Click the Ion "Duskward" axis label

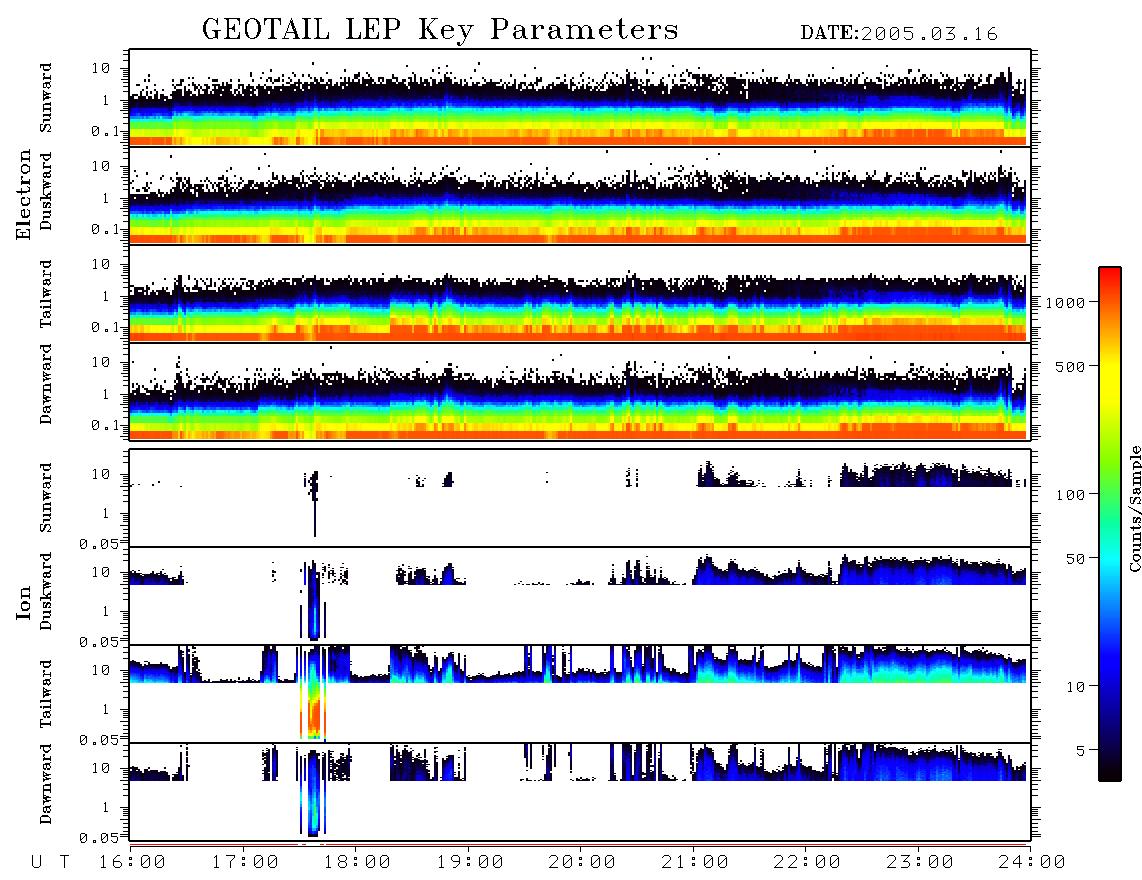[x=46, y=592]
